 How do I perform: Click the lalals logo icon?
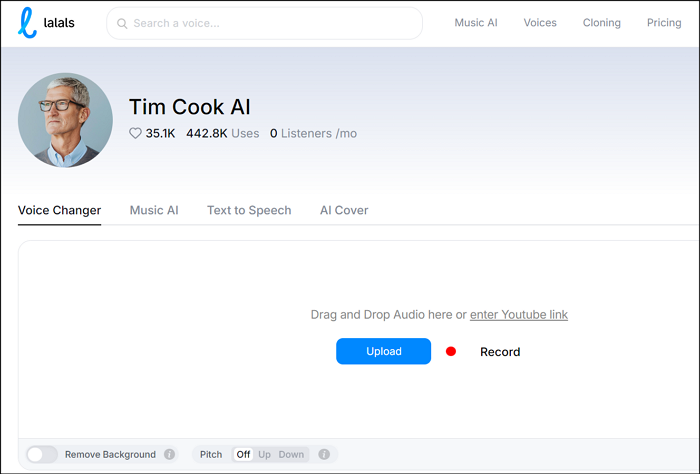tap(27, 23)
